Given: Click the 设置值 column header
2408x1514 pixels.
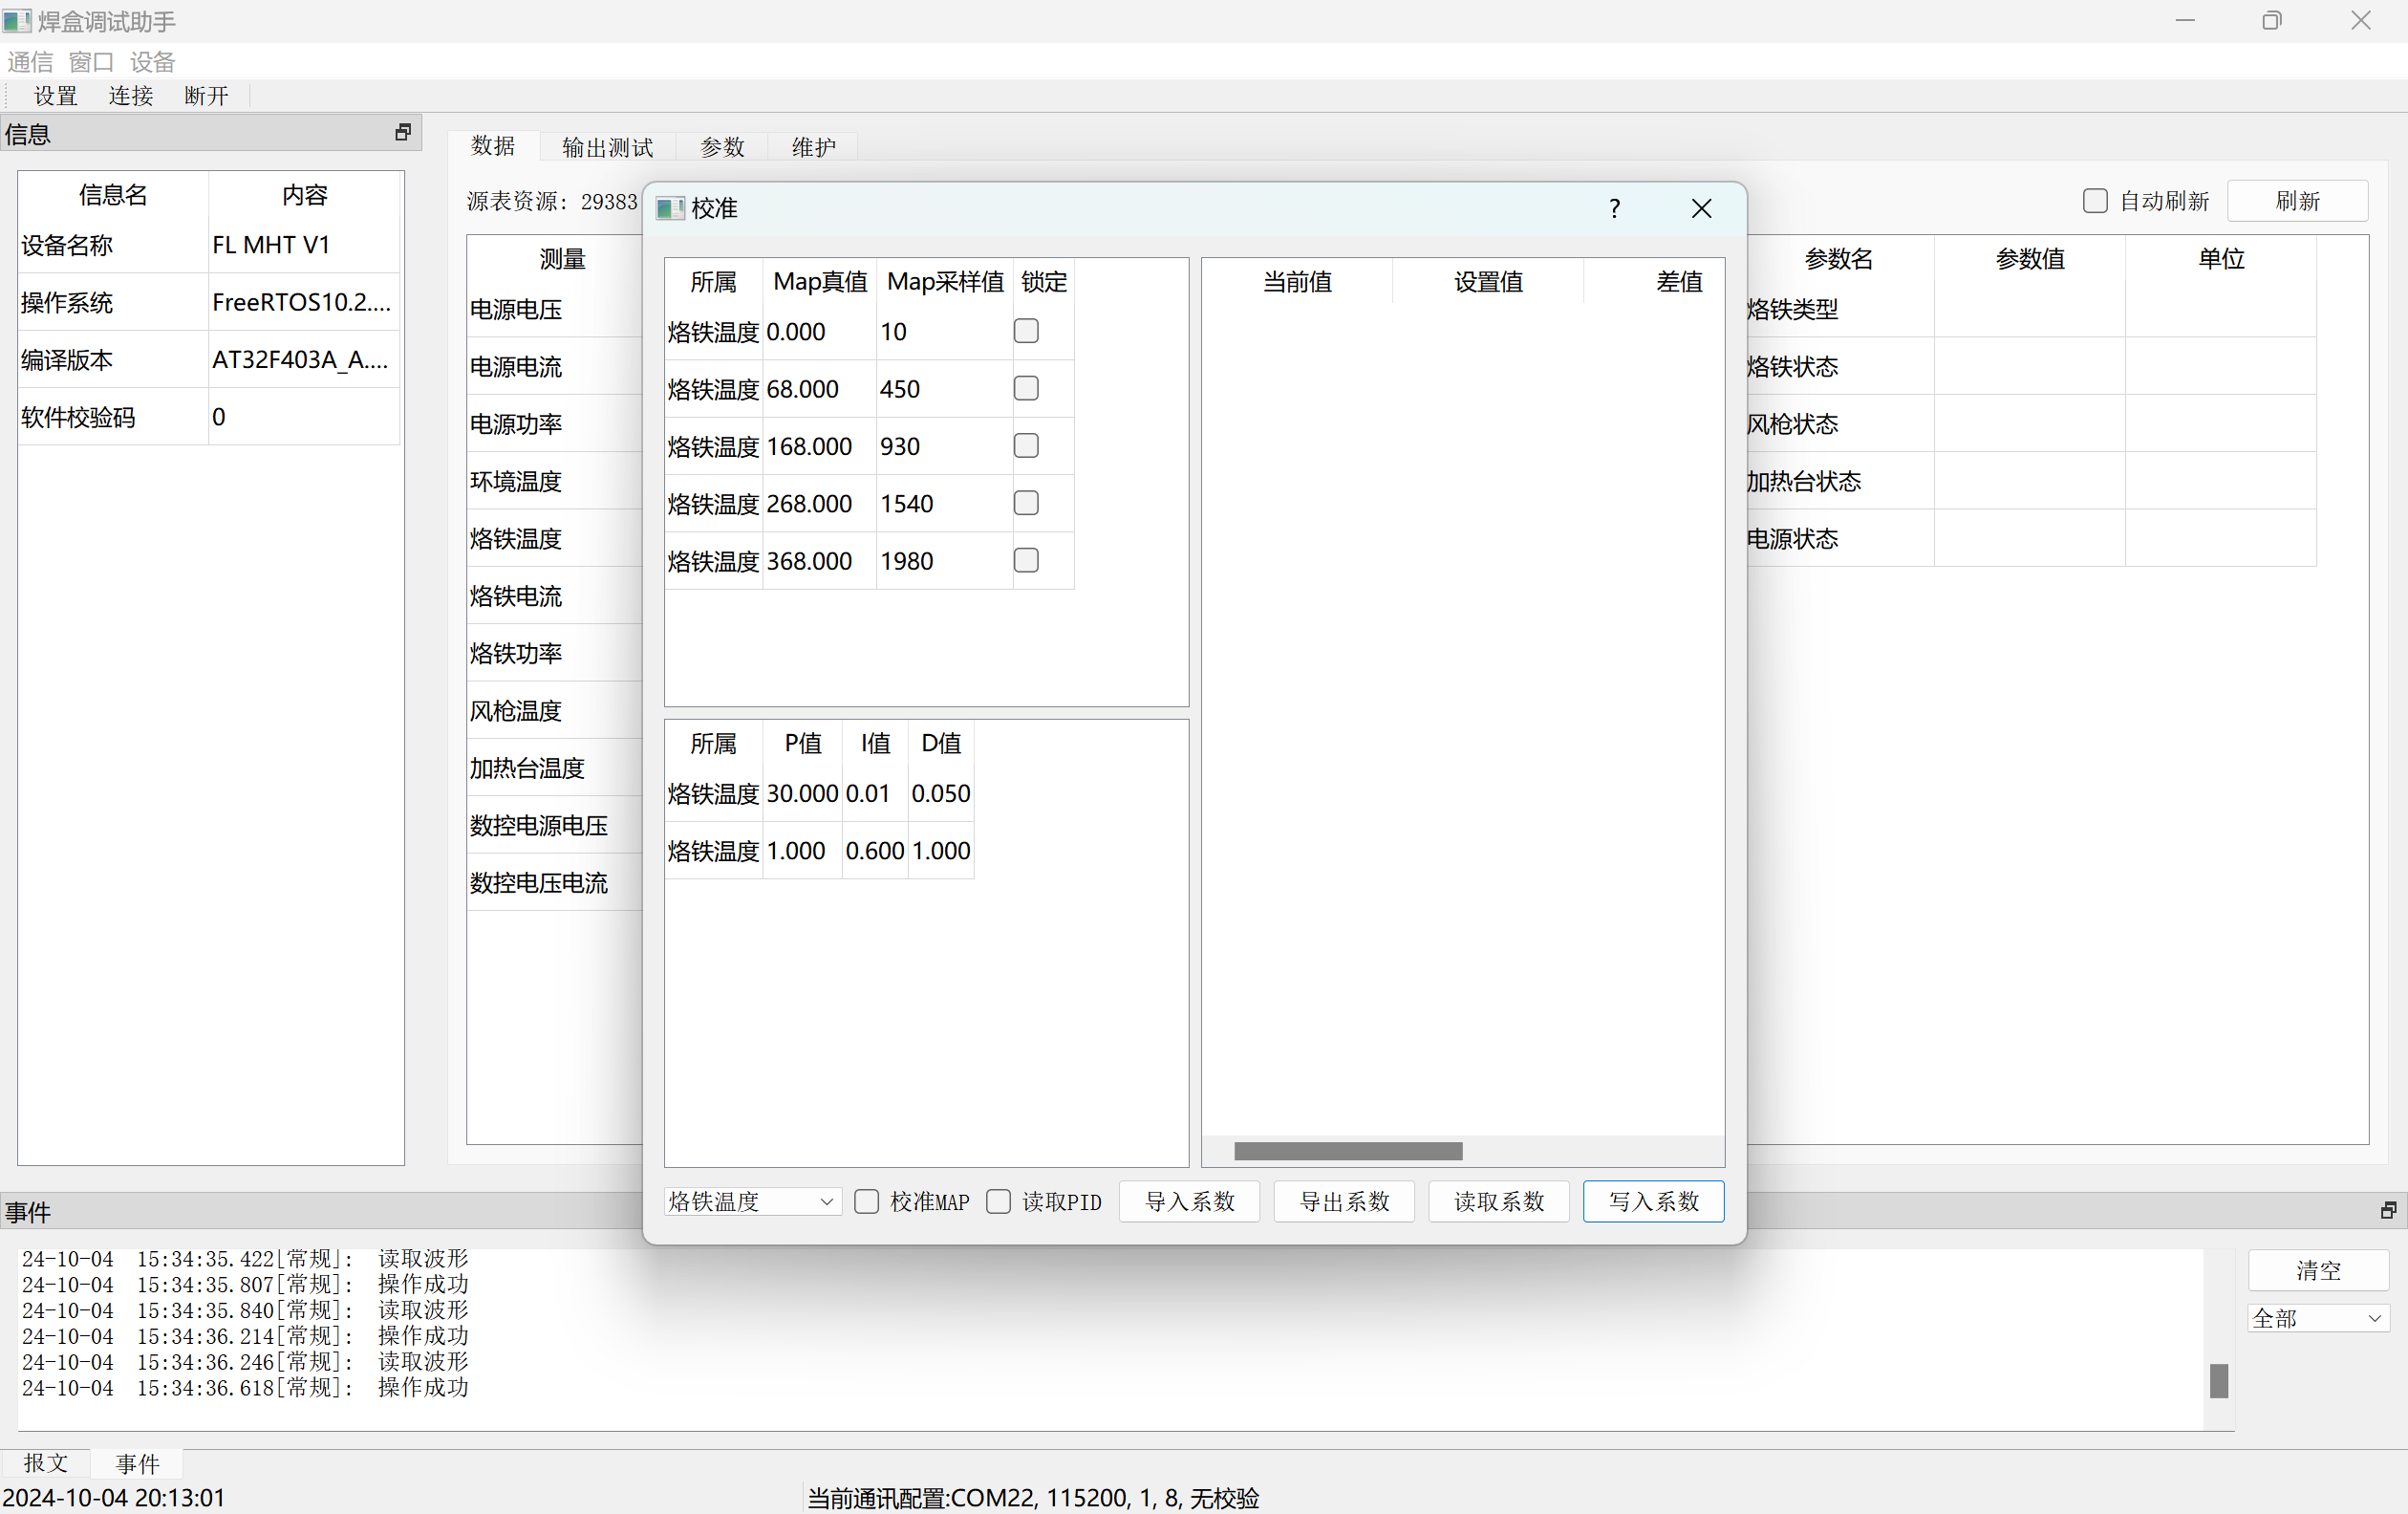Looking at the screenshot, I should pos(1488,282).
